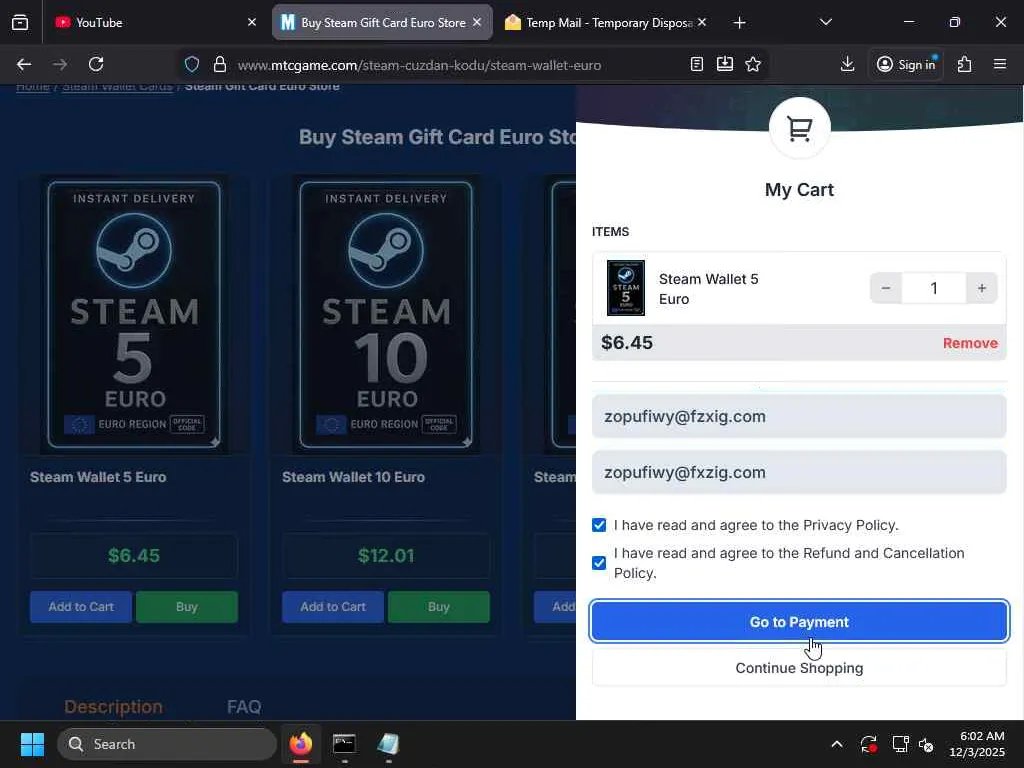Click the network display tray icon

(901, 744)
